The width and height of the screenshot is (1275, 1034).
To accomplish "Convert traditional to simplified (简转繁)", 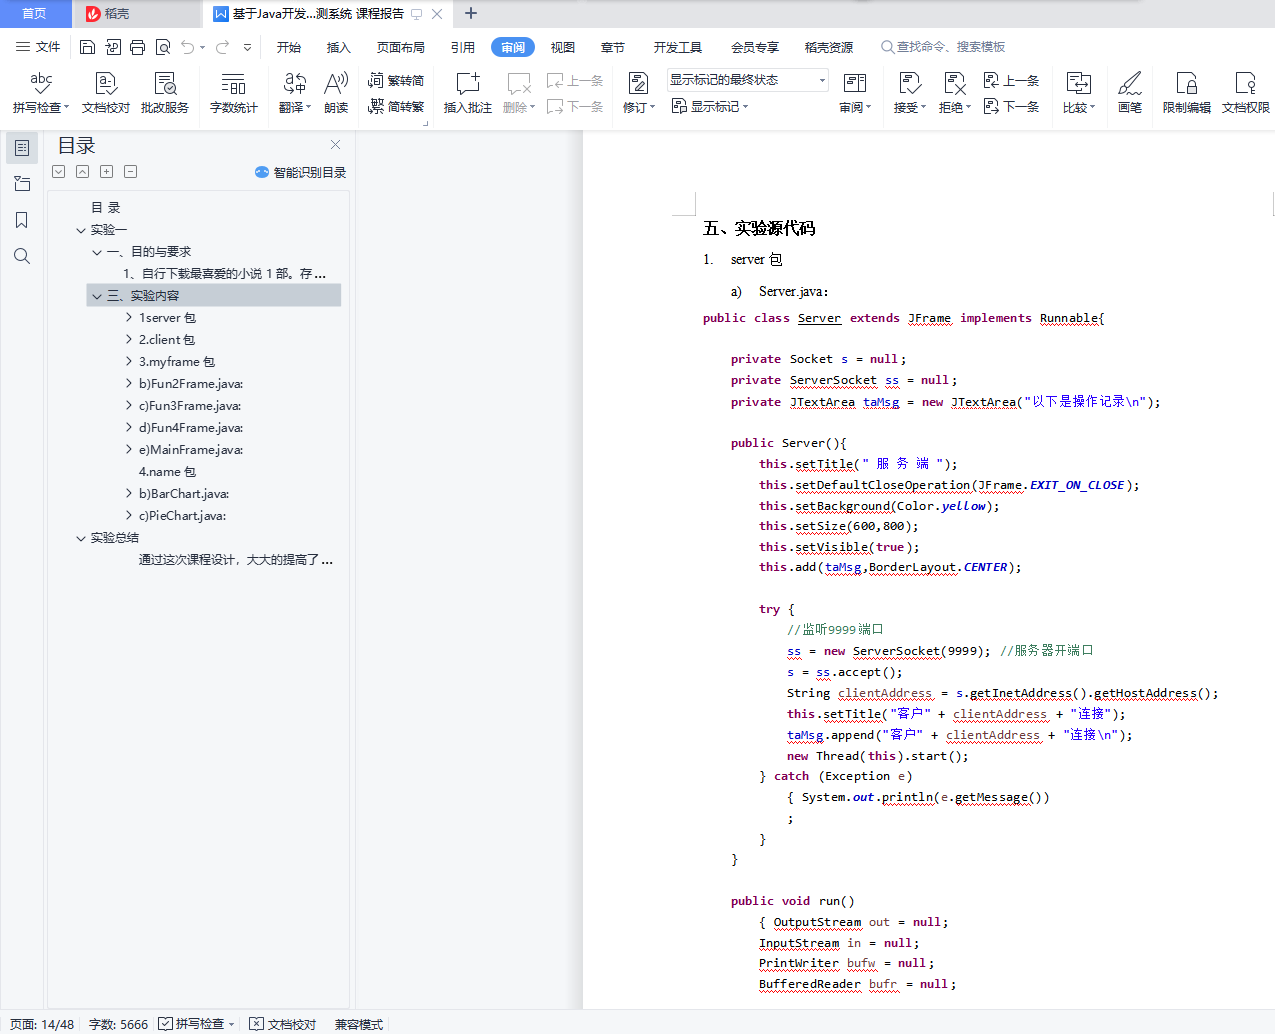I will pyautogui.click(x=396, y=106).
